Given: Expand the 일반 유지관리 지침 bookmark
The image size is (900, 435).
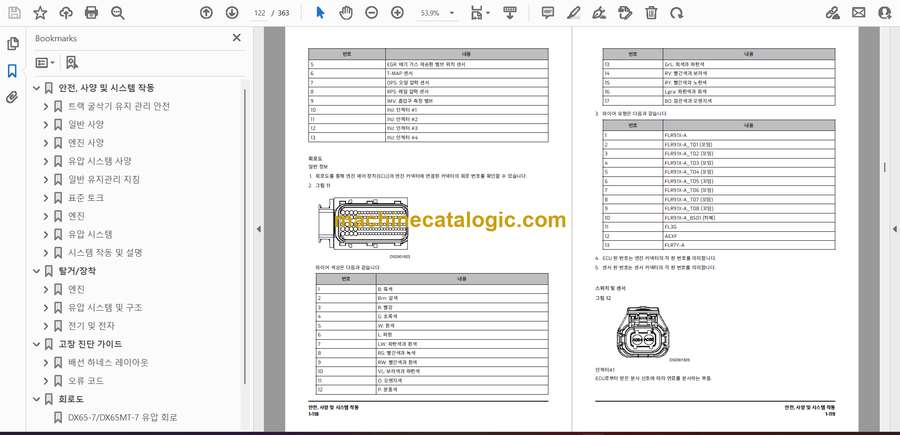Looking at the screenshot, I should point(46,180).
